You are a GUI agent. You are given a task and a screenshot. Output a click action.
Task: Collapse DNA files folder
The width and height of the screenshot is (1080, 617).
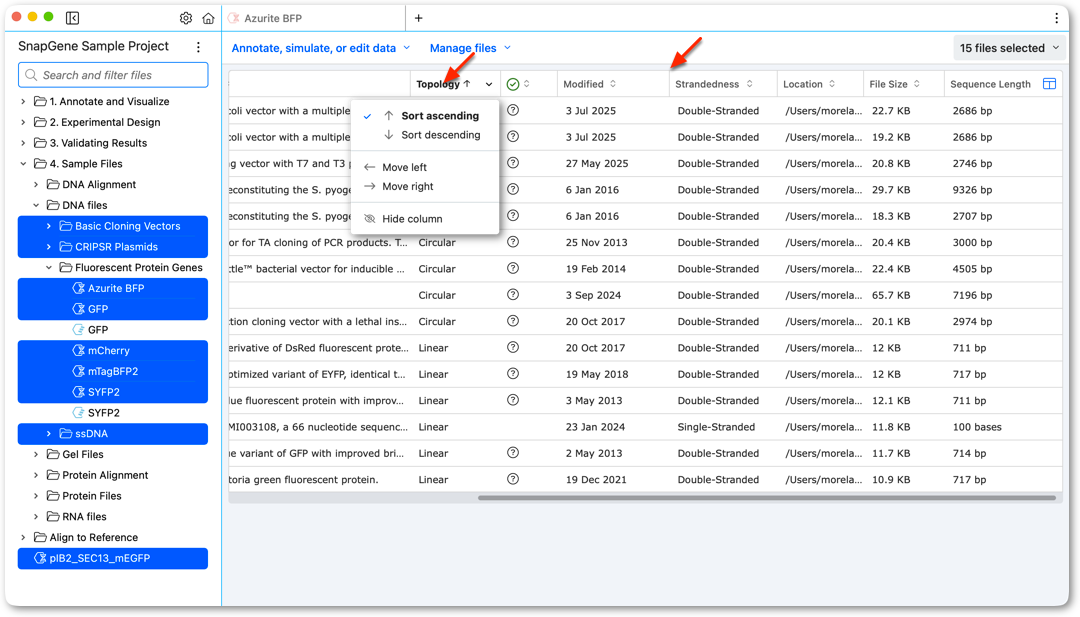tap(37, 205)
